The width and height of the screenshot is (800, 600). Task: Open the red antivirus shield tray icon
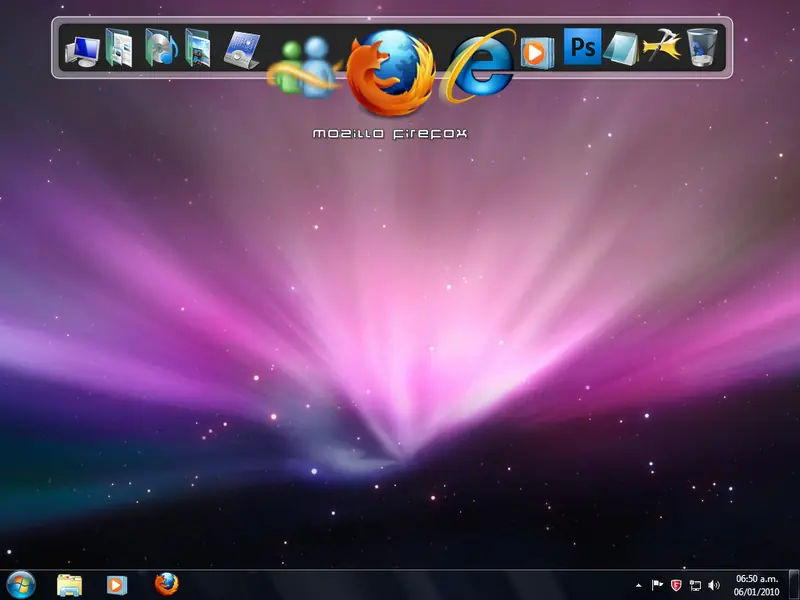(676, 585)
